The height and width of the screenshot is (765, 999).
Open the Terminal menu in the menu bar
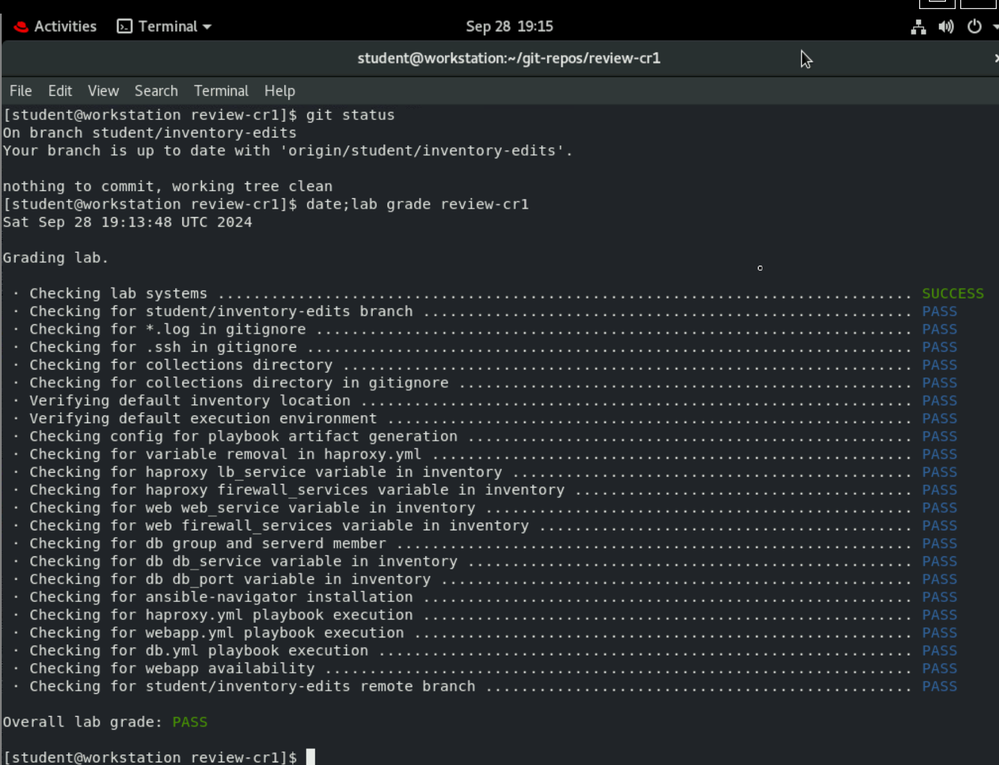click(x=221, y=91)
